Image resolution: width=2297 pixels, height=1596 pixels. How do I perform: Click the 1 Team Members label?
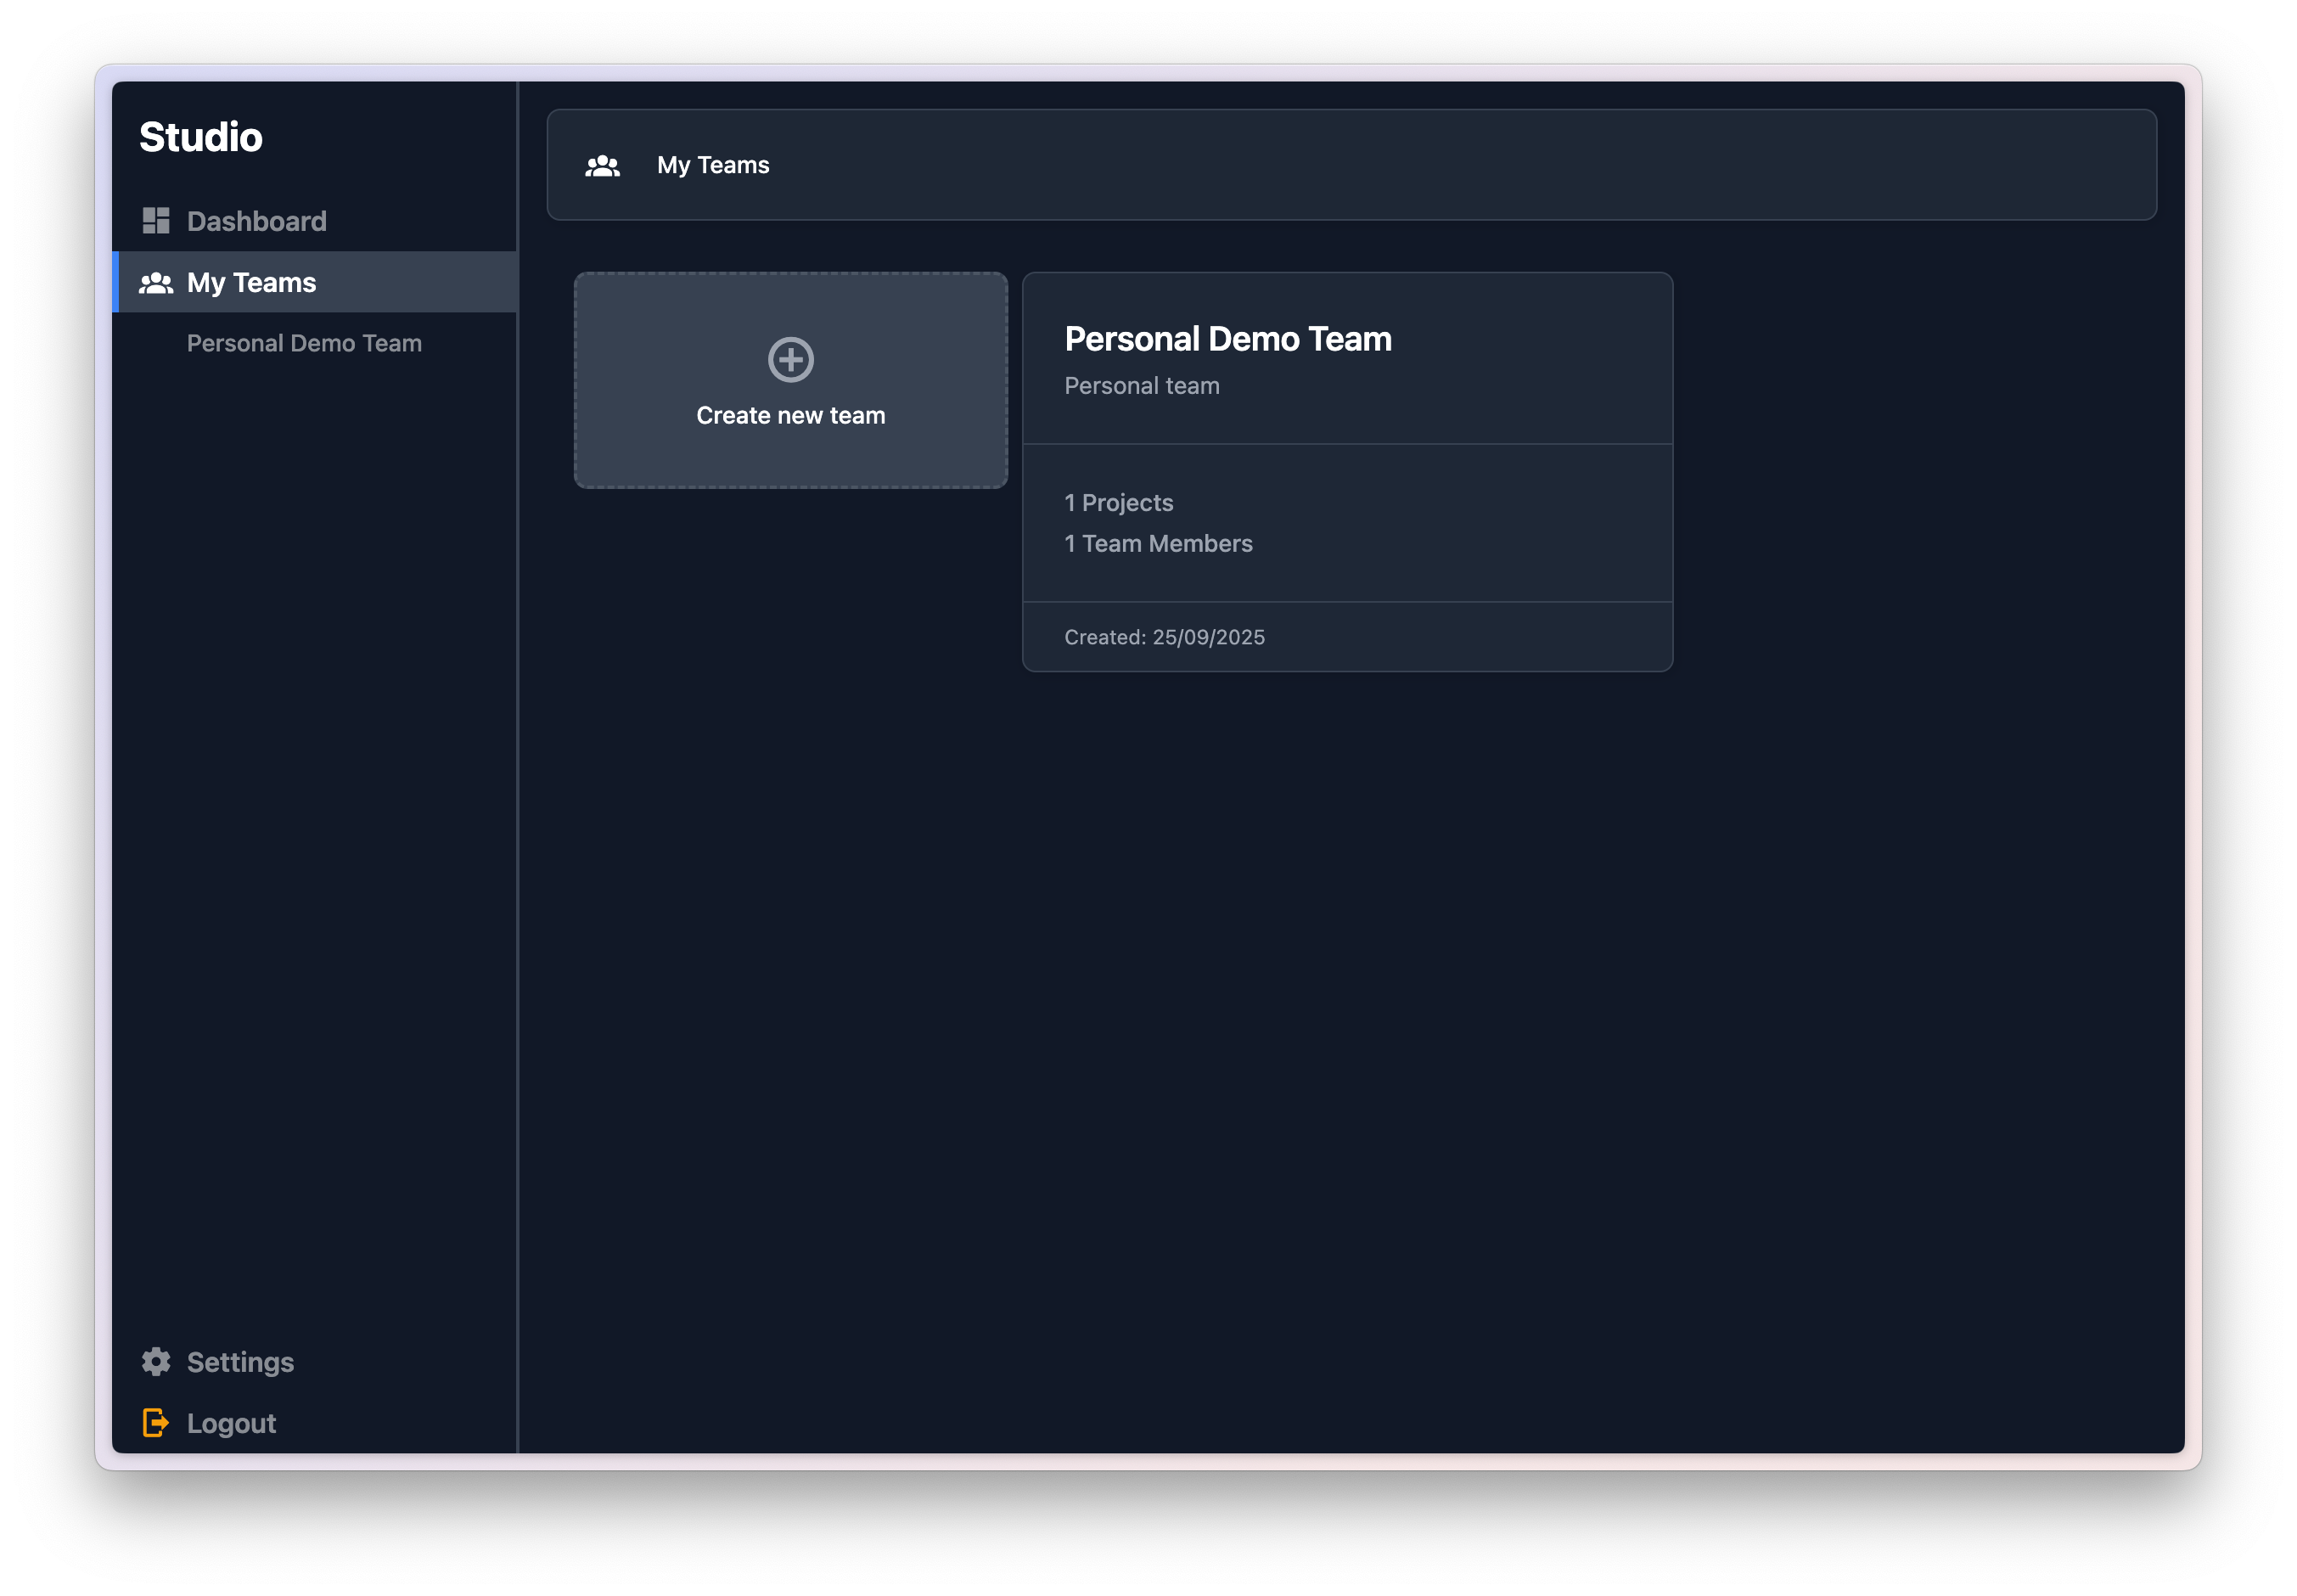[x=1158, y=544]
